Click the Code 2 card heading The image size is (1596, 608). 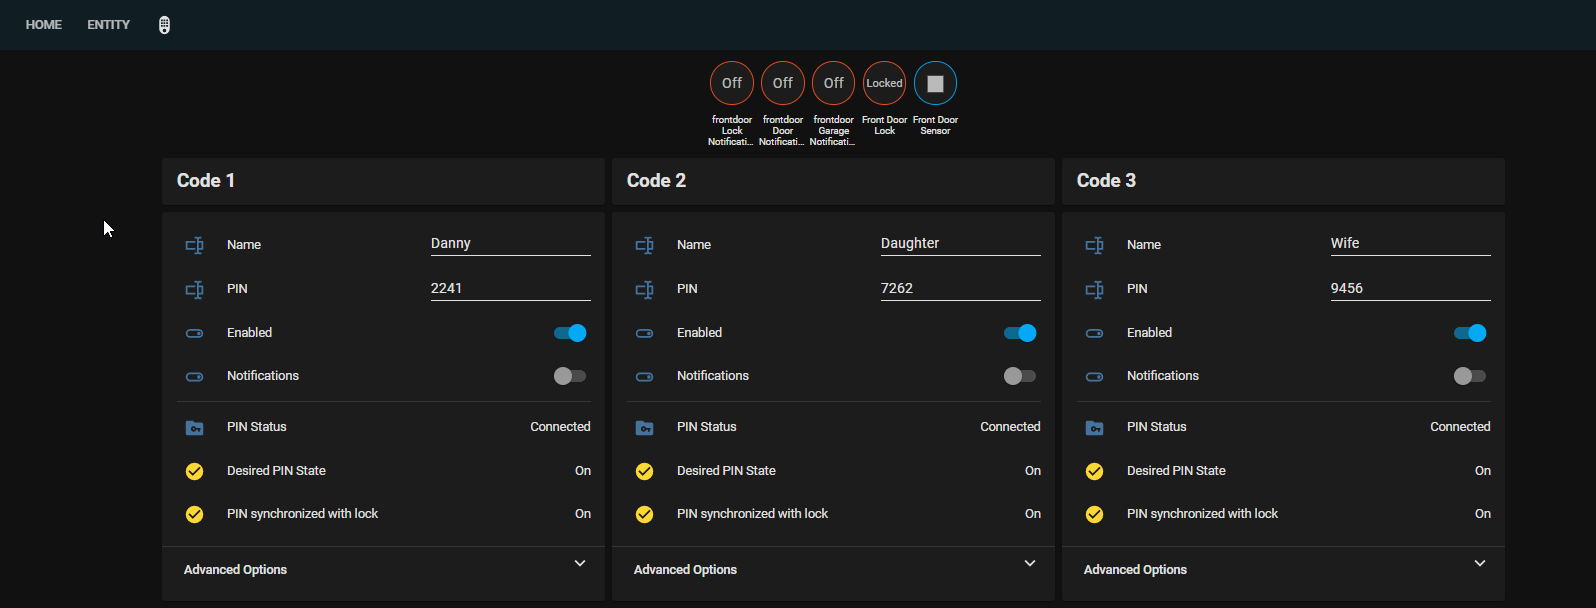point(656,181)
